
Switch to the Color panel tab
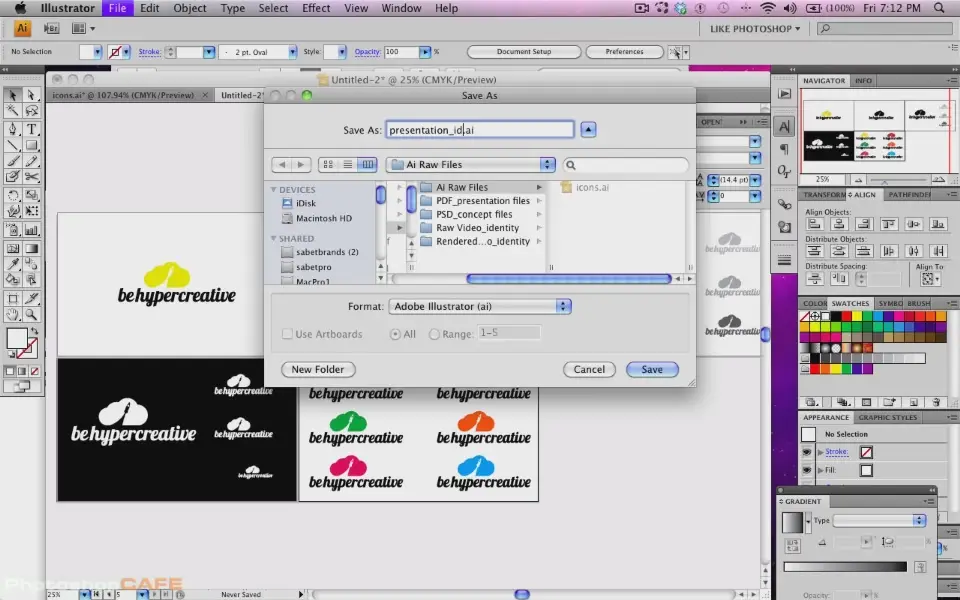point(814,303)
